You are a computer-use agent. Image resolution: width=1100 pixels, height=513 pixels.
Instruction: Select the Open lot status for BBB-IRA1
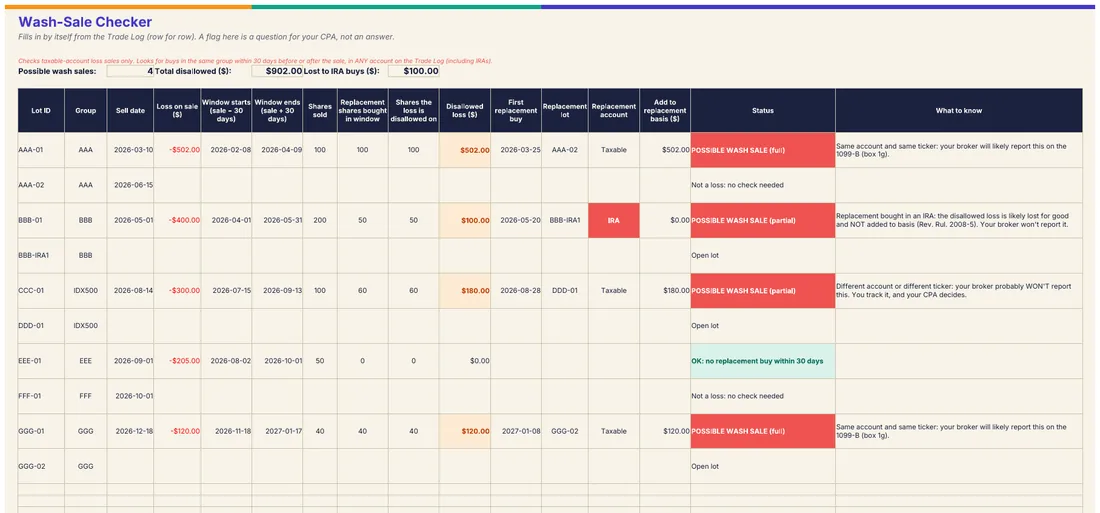point(763,255)
